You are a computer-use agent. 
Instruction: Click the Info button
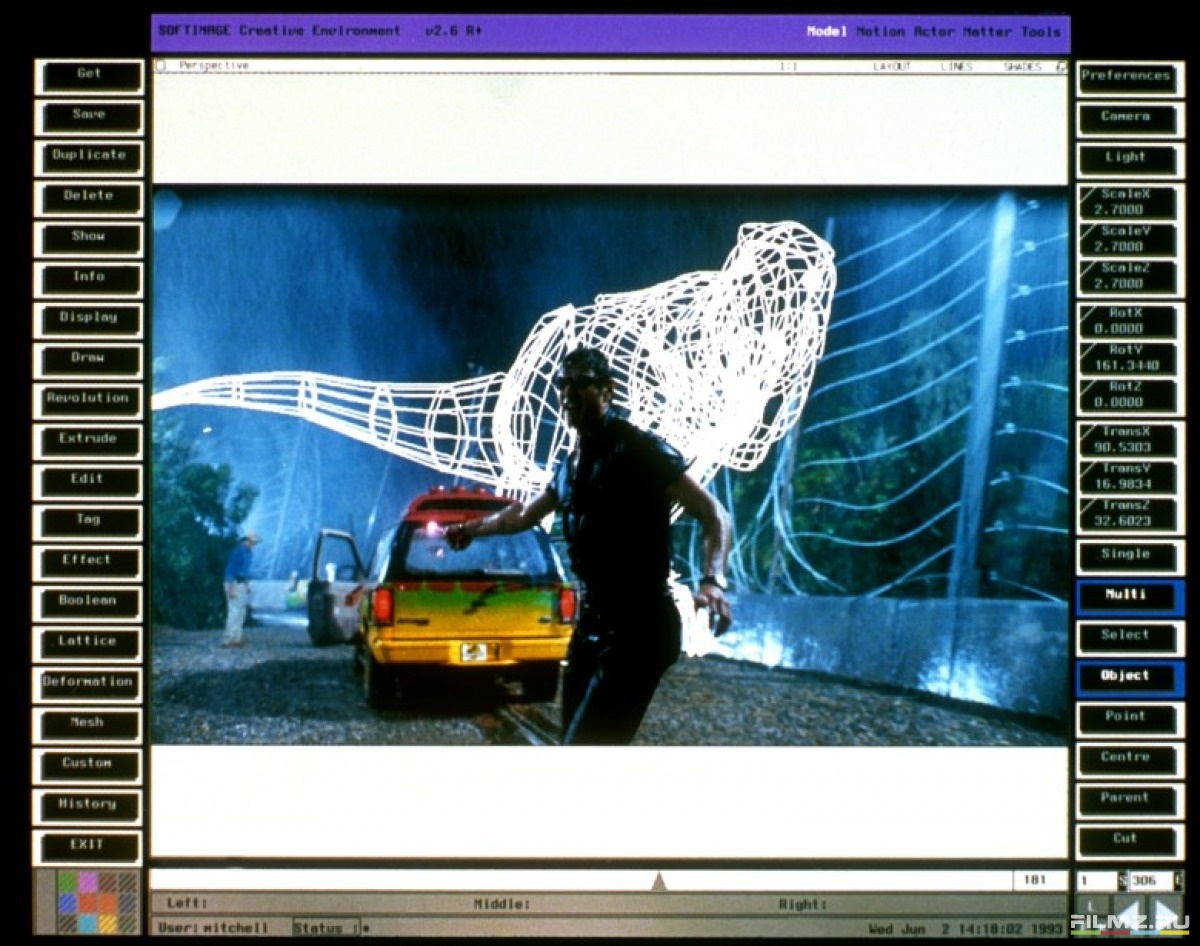(x=89, y=279)
